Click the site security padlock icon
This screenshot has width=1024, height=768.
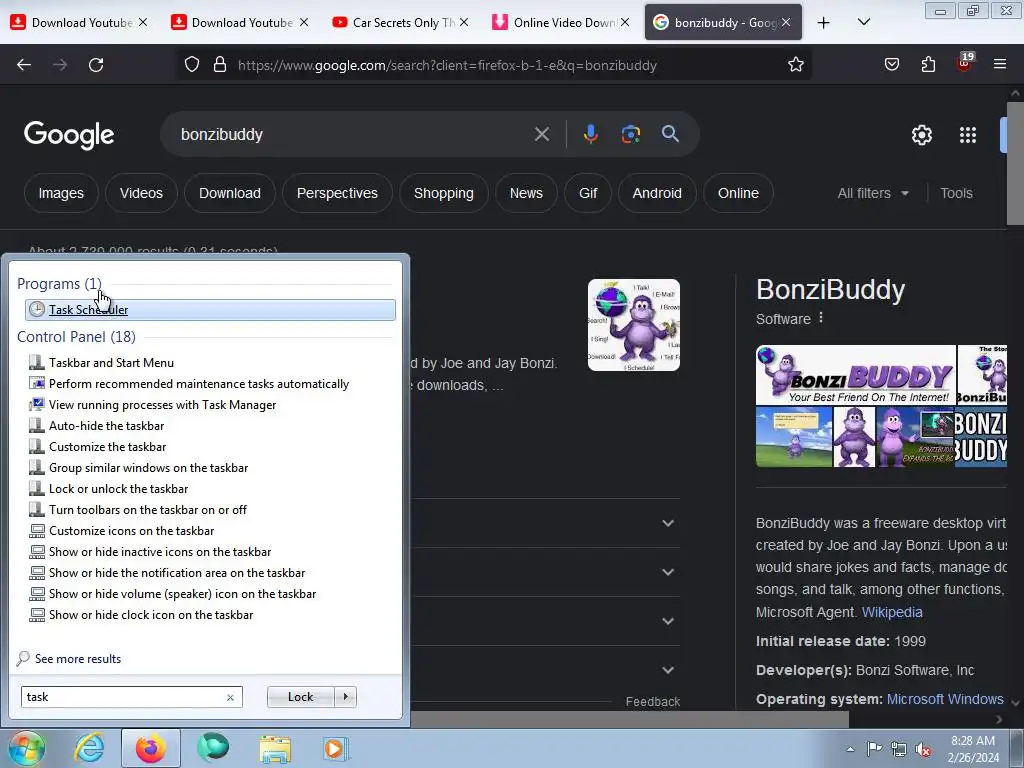220,65
